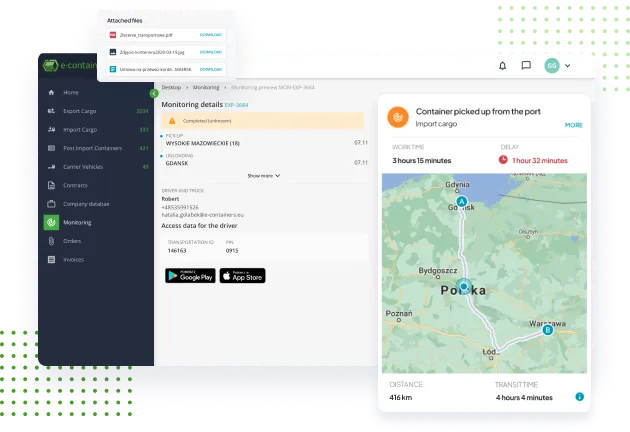Click the Carrier Vehicles count '49'
The image size is (630, 432).
(x=145, y=167)
